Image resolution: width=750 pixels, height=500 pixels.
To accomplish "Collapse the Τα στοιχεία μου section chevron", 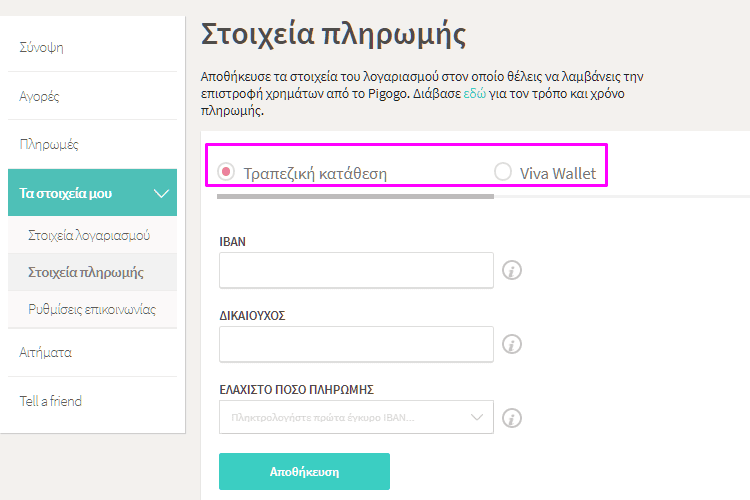I will pos(161,193).
